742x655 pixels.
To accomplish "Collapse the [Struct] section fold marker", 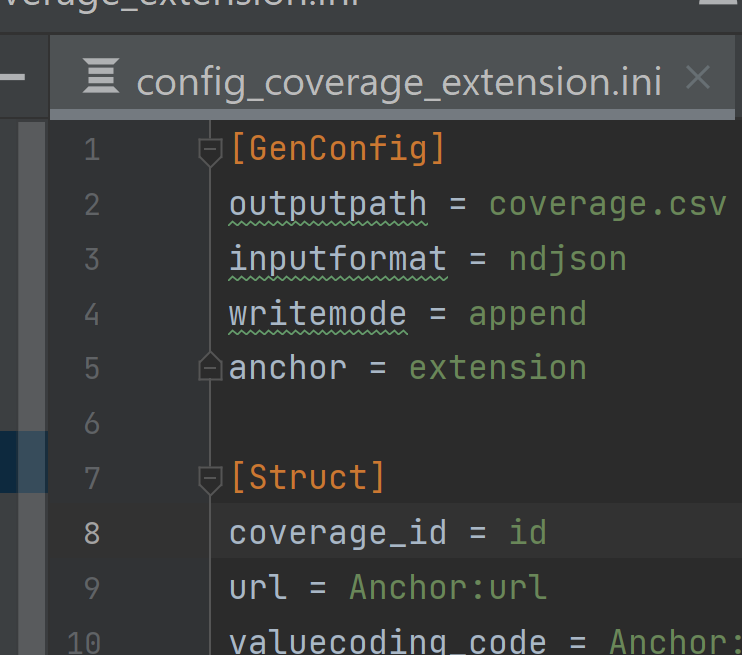I will pos(210,480).
